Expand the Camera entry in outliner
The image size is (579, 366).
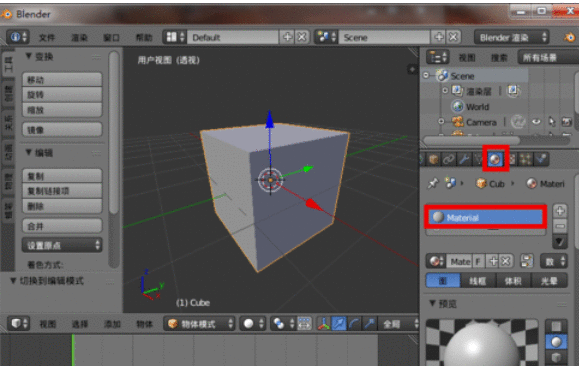(x=441, y=121)
